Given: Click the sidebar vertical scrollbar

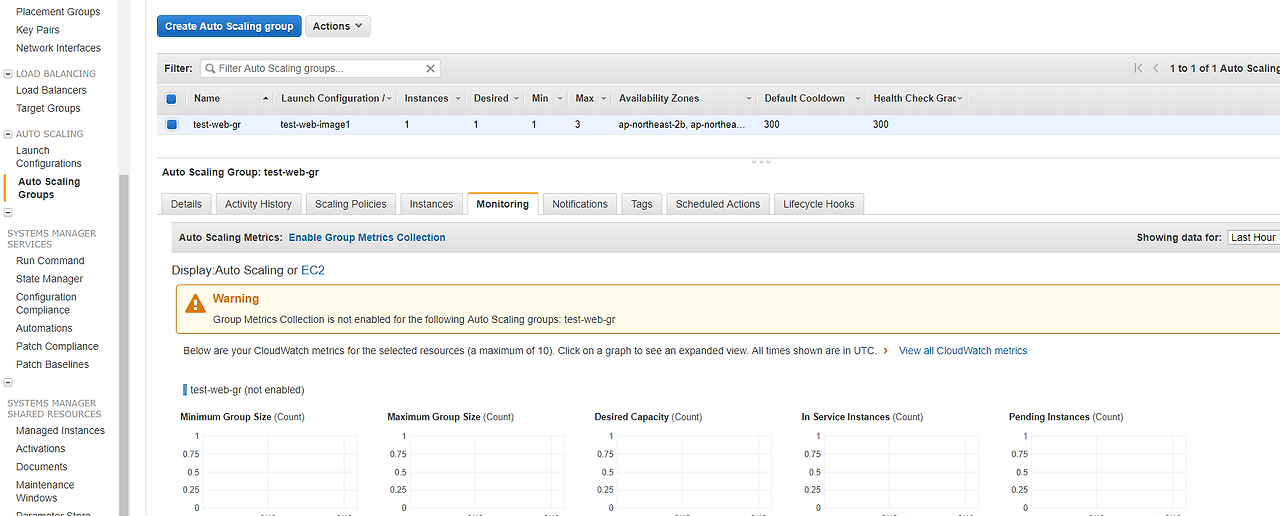Looking at the screenshot, I should pos(124,345).
